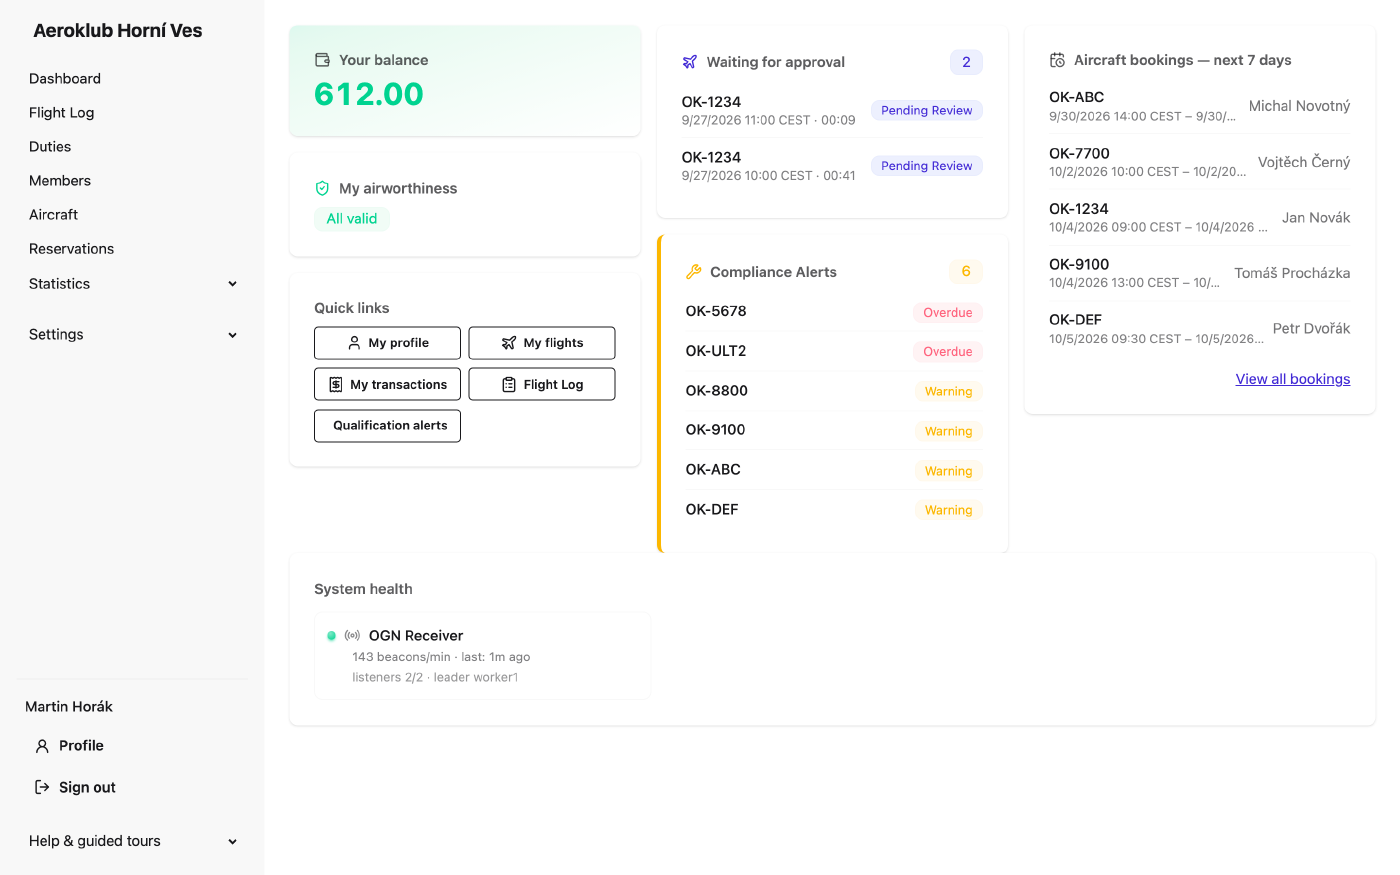Navigate to Members in the sidebar
This screenshot has width=1400, height=875.
[60, 181]
